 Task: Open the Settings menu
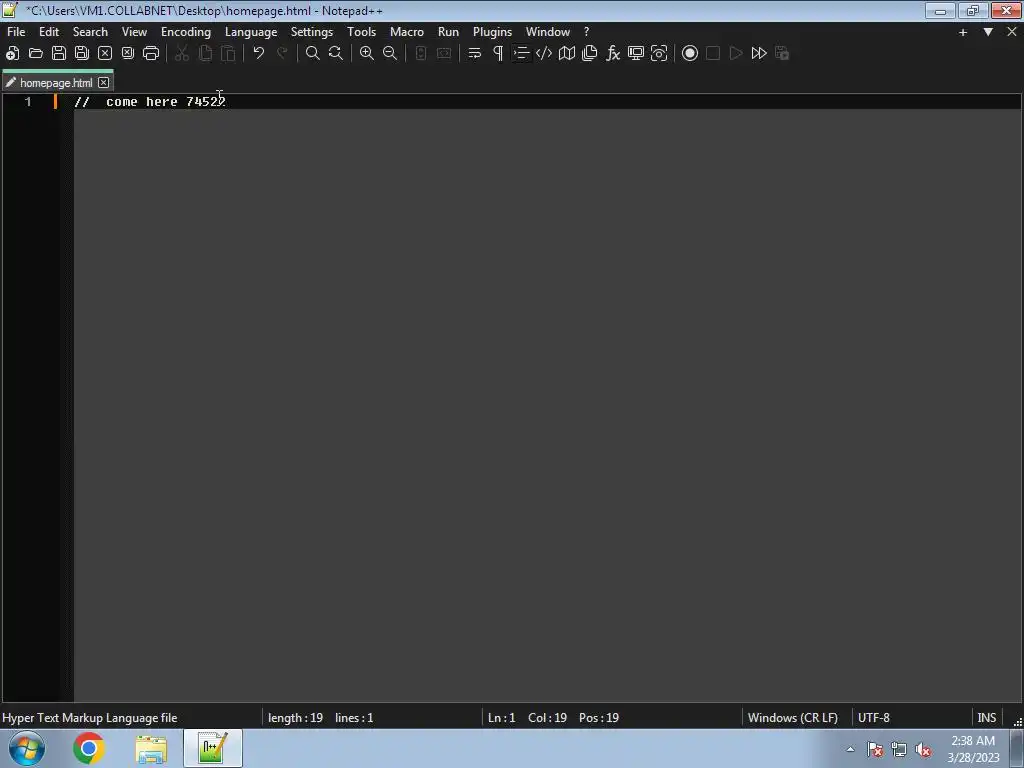click(x=312, y=32)
